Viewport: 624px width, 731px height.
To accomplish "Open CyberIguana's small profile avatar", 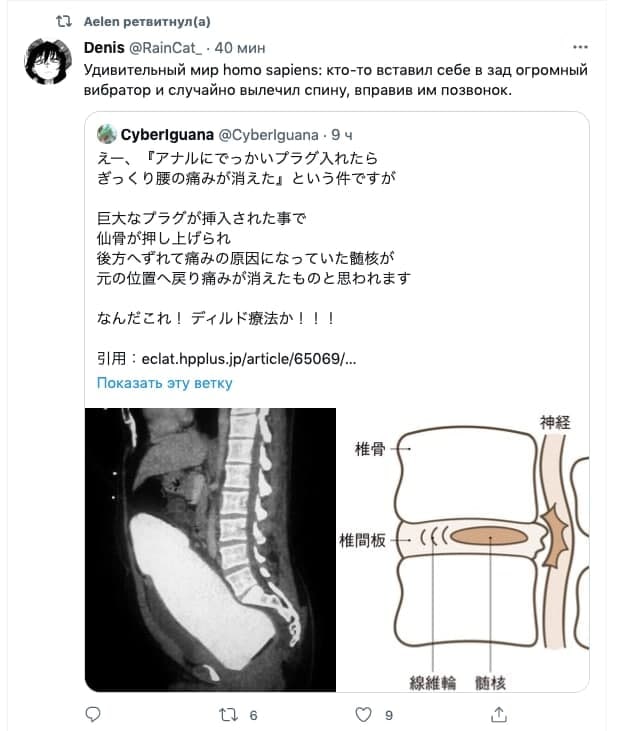I will pos(107,134).
